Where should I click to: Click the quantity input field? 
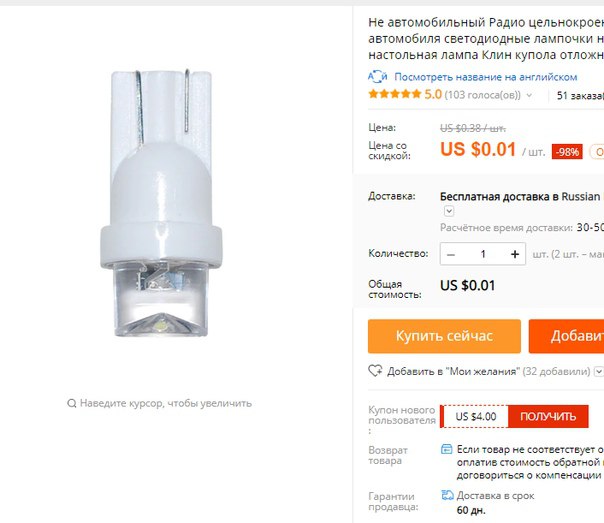483,254
